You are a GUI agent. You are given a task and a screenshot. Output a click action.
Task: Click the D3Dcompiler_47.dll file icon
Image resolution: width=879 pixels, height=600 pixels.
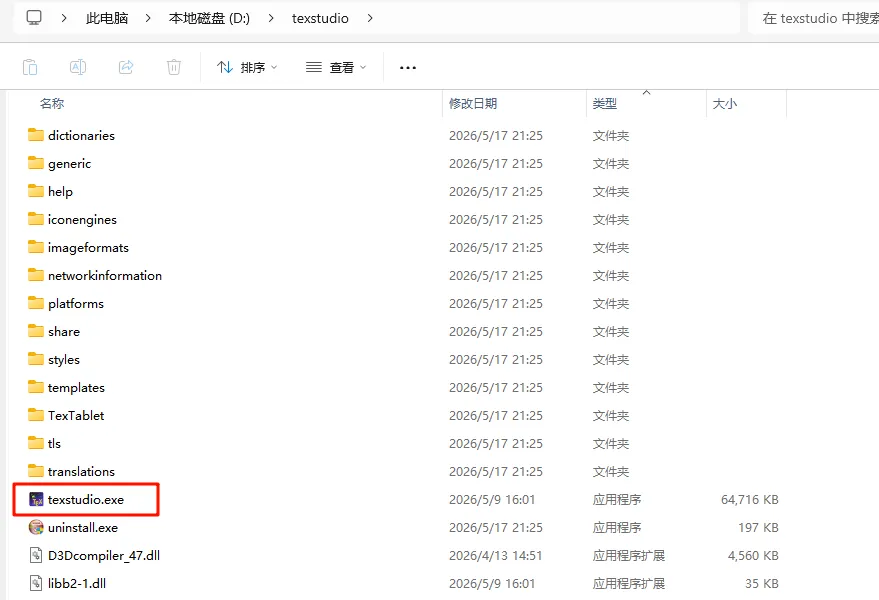coord(36,555)
